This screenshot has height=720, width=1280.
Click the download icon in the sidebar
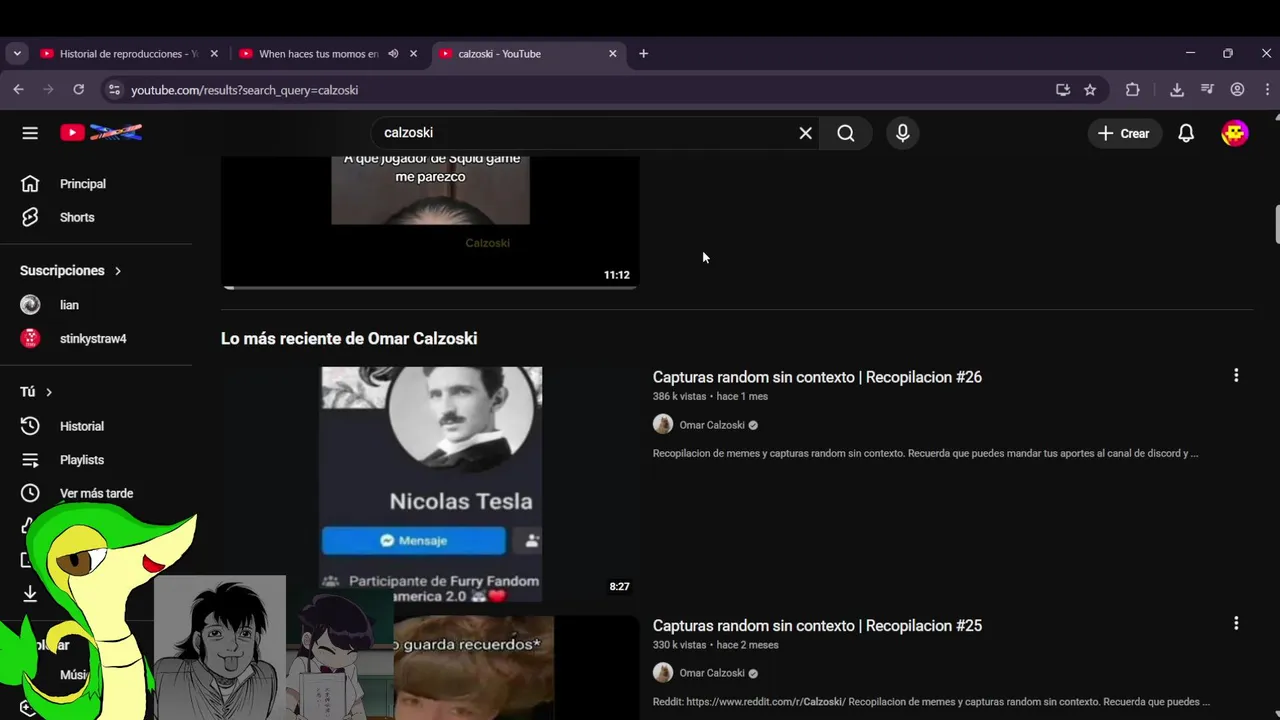click(x=30, y=594)
